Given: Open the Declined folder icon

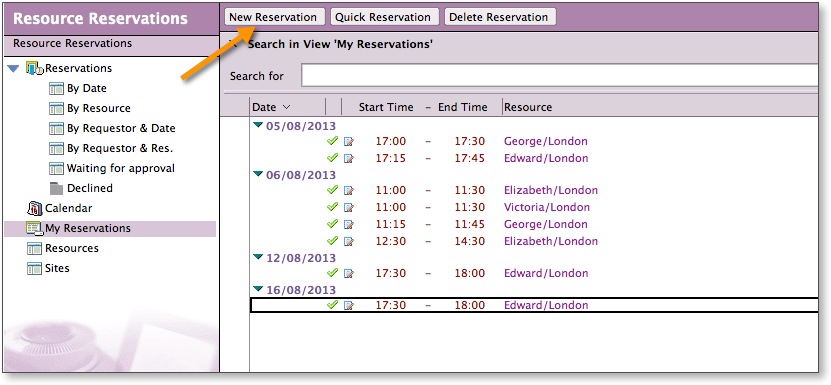Looking at the screenshot, I should tap(56, 188).
